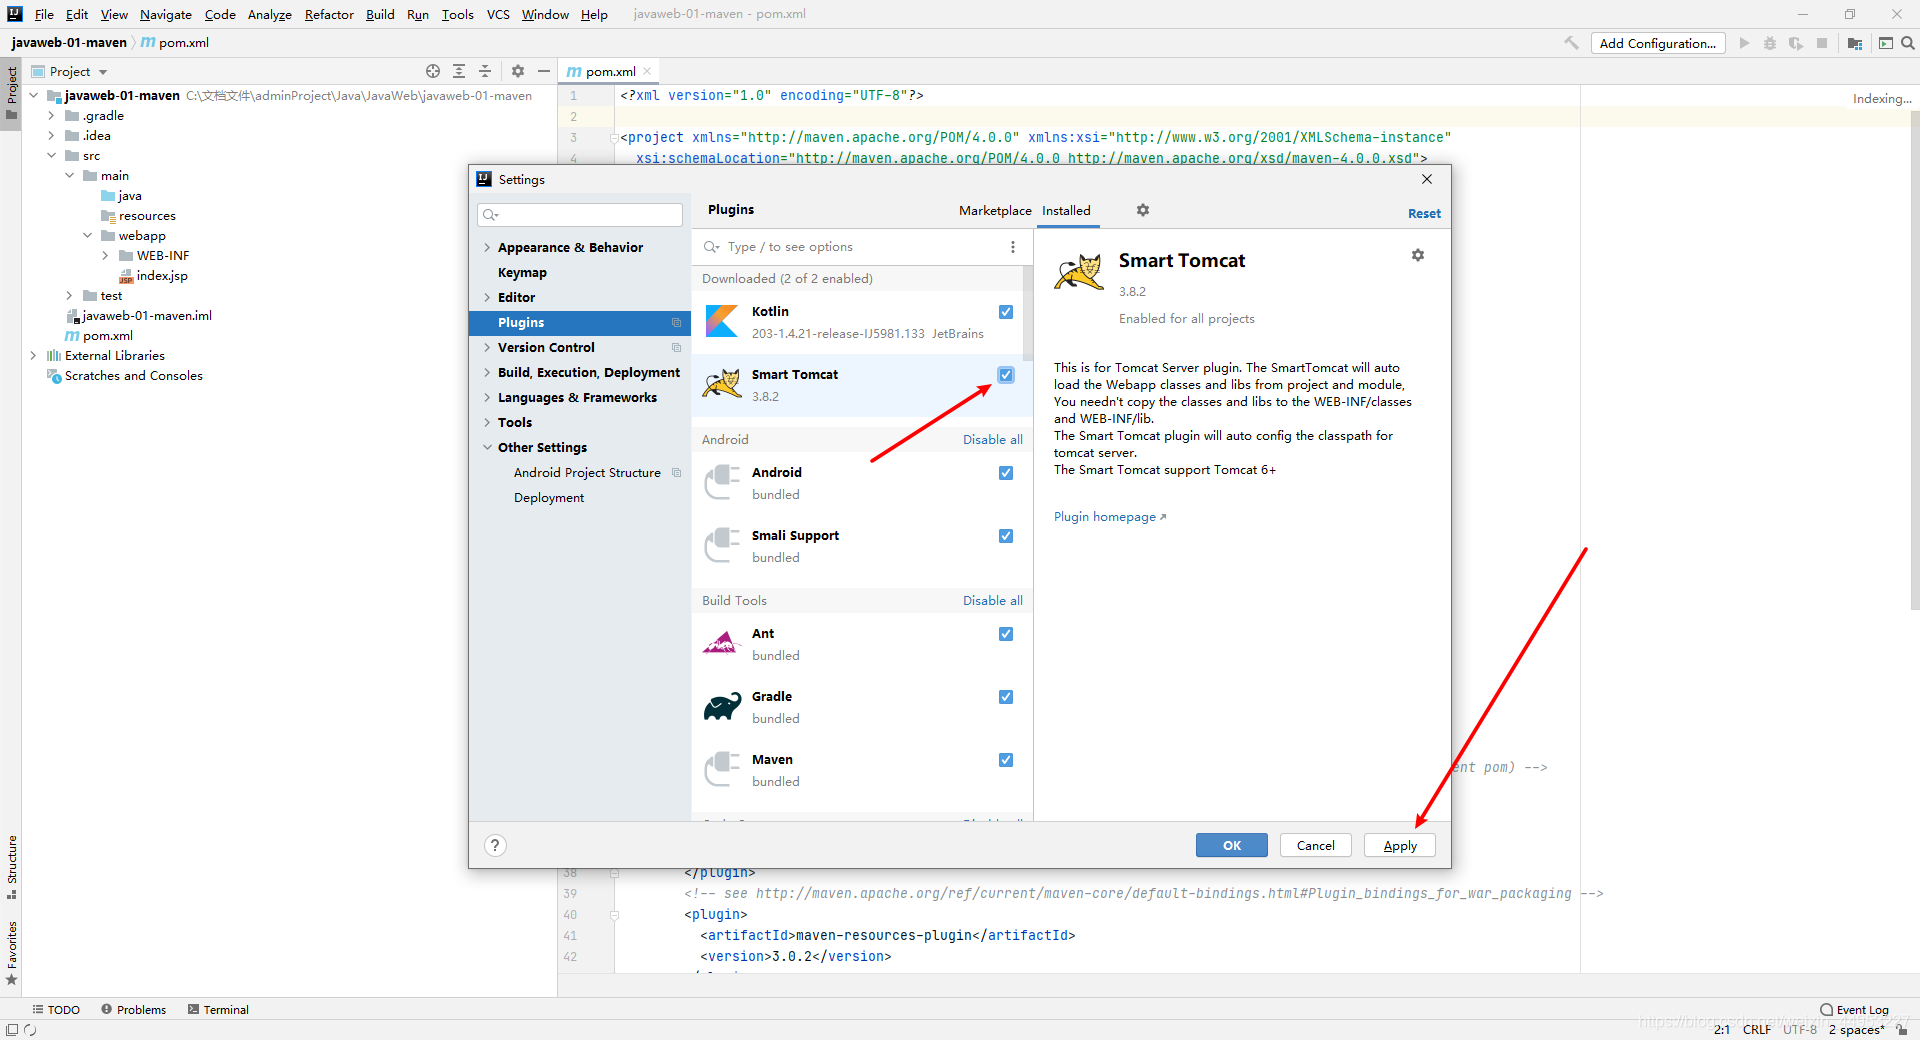Toggle the Ant plugin checkbox
Screen dimensions: 1920x1040
[x=1006, y=634]
